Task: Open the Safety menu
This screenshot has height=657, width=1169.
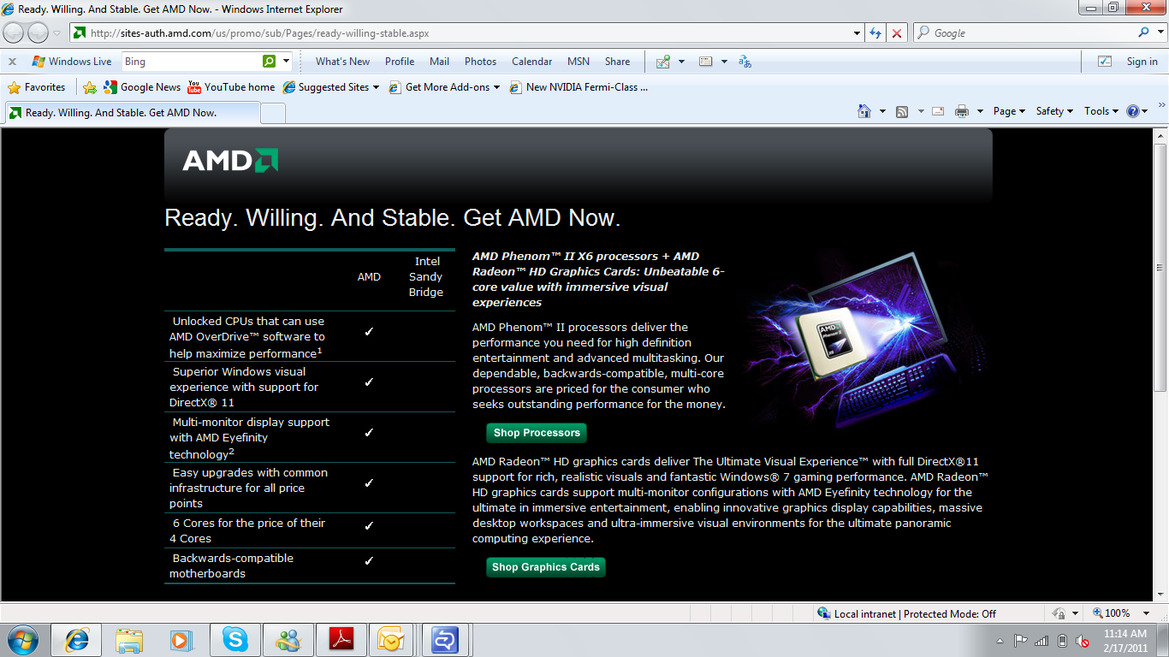Action: pos(1054,111)
